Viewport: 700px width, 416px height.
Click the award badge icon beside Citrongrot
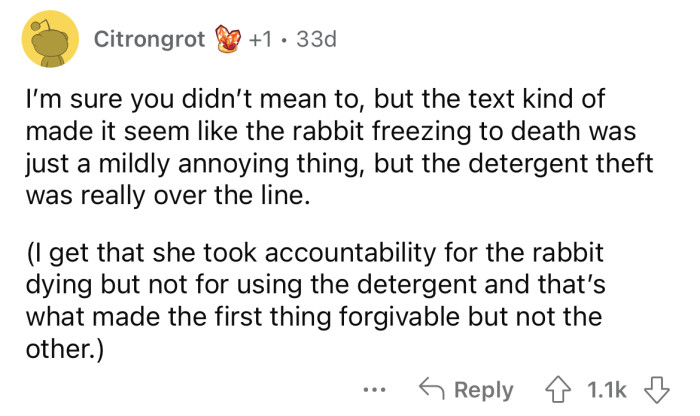click(231, 41)
